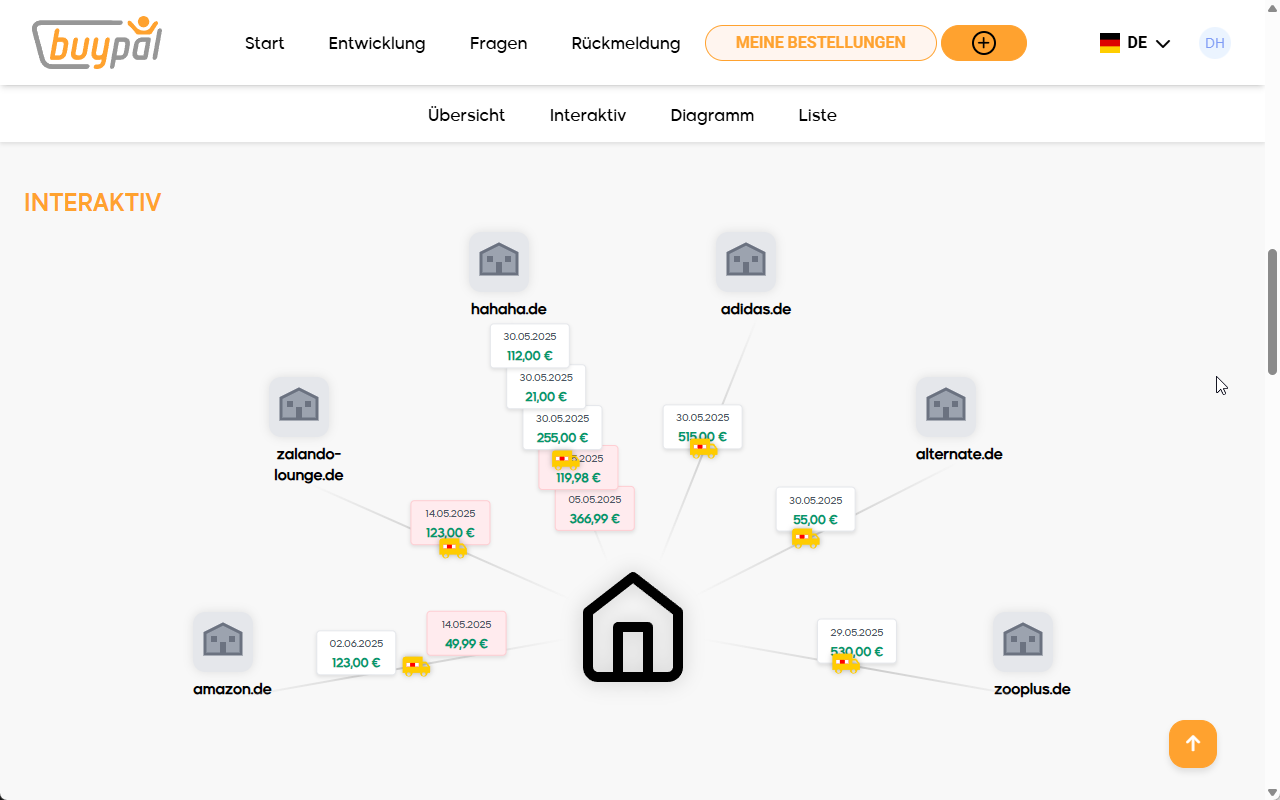Click the INTERAKTIV heading
The image size is (1280, 800).
click(x=92, y=203)
